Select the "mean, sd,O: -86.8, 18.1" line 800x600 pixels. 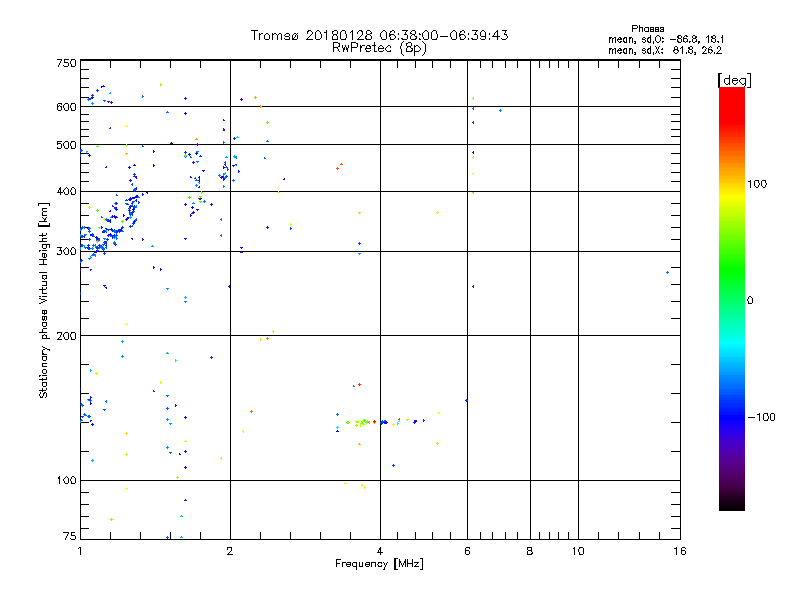tap(666, 39)
